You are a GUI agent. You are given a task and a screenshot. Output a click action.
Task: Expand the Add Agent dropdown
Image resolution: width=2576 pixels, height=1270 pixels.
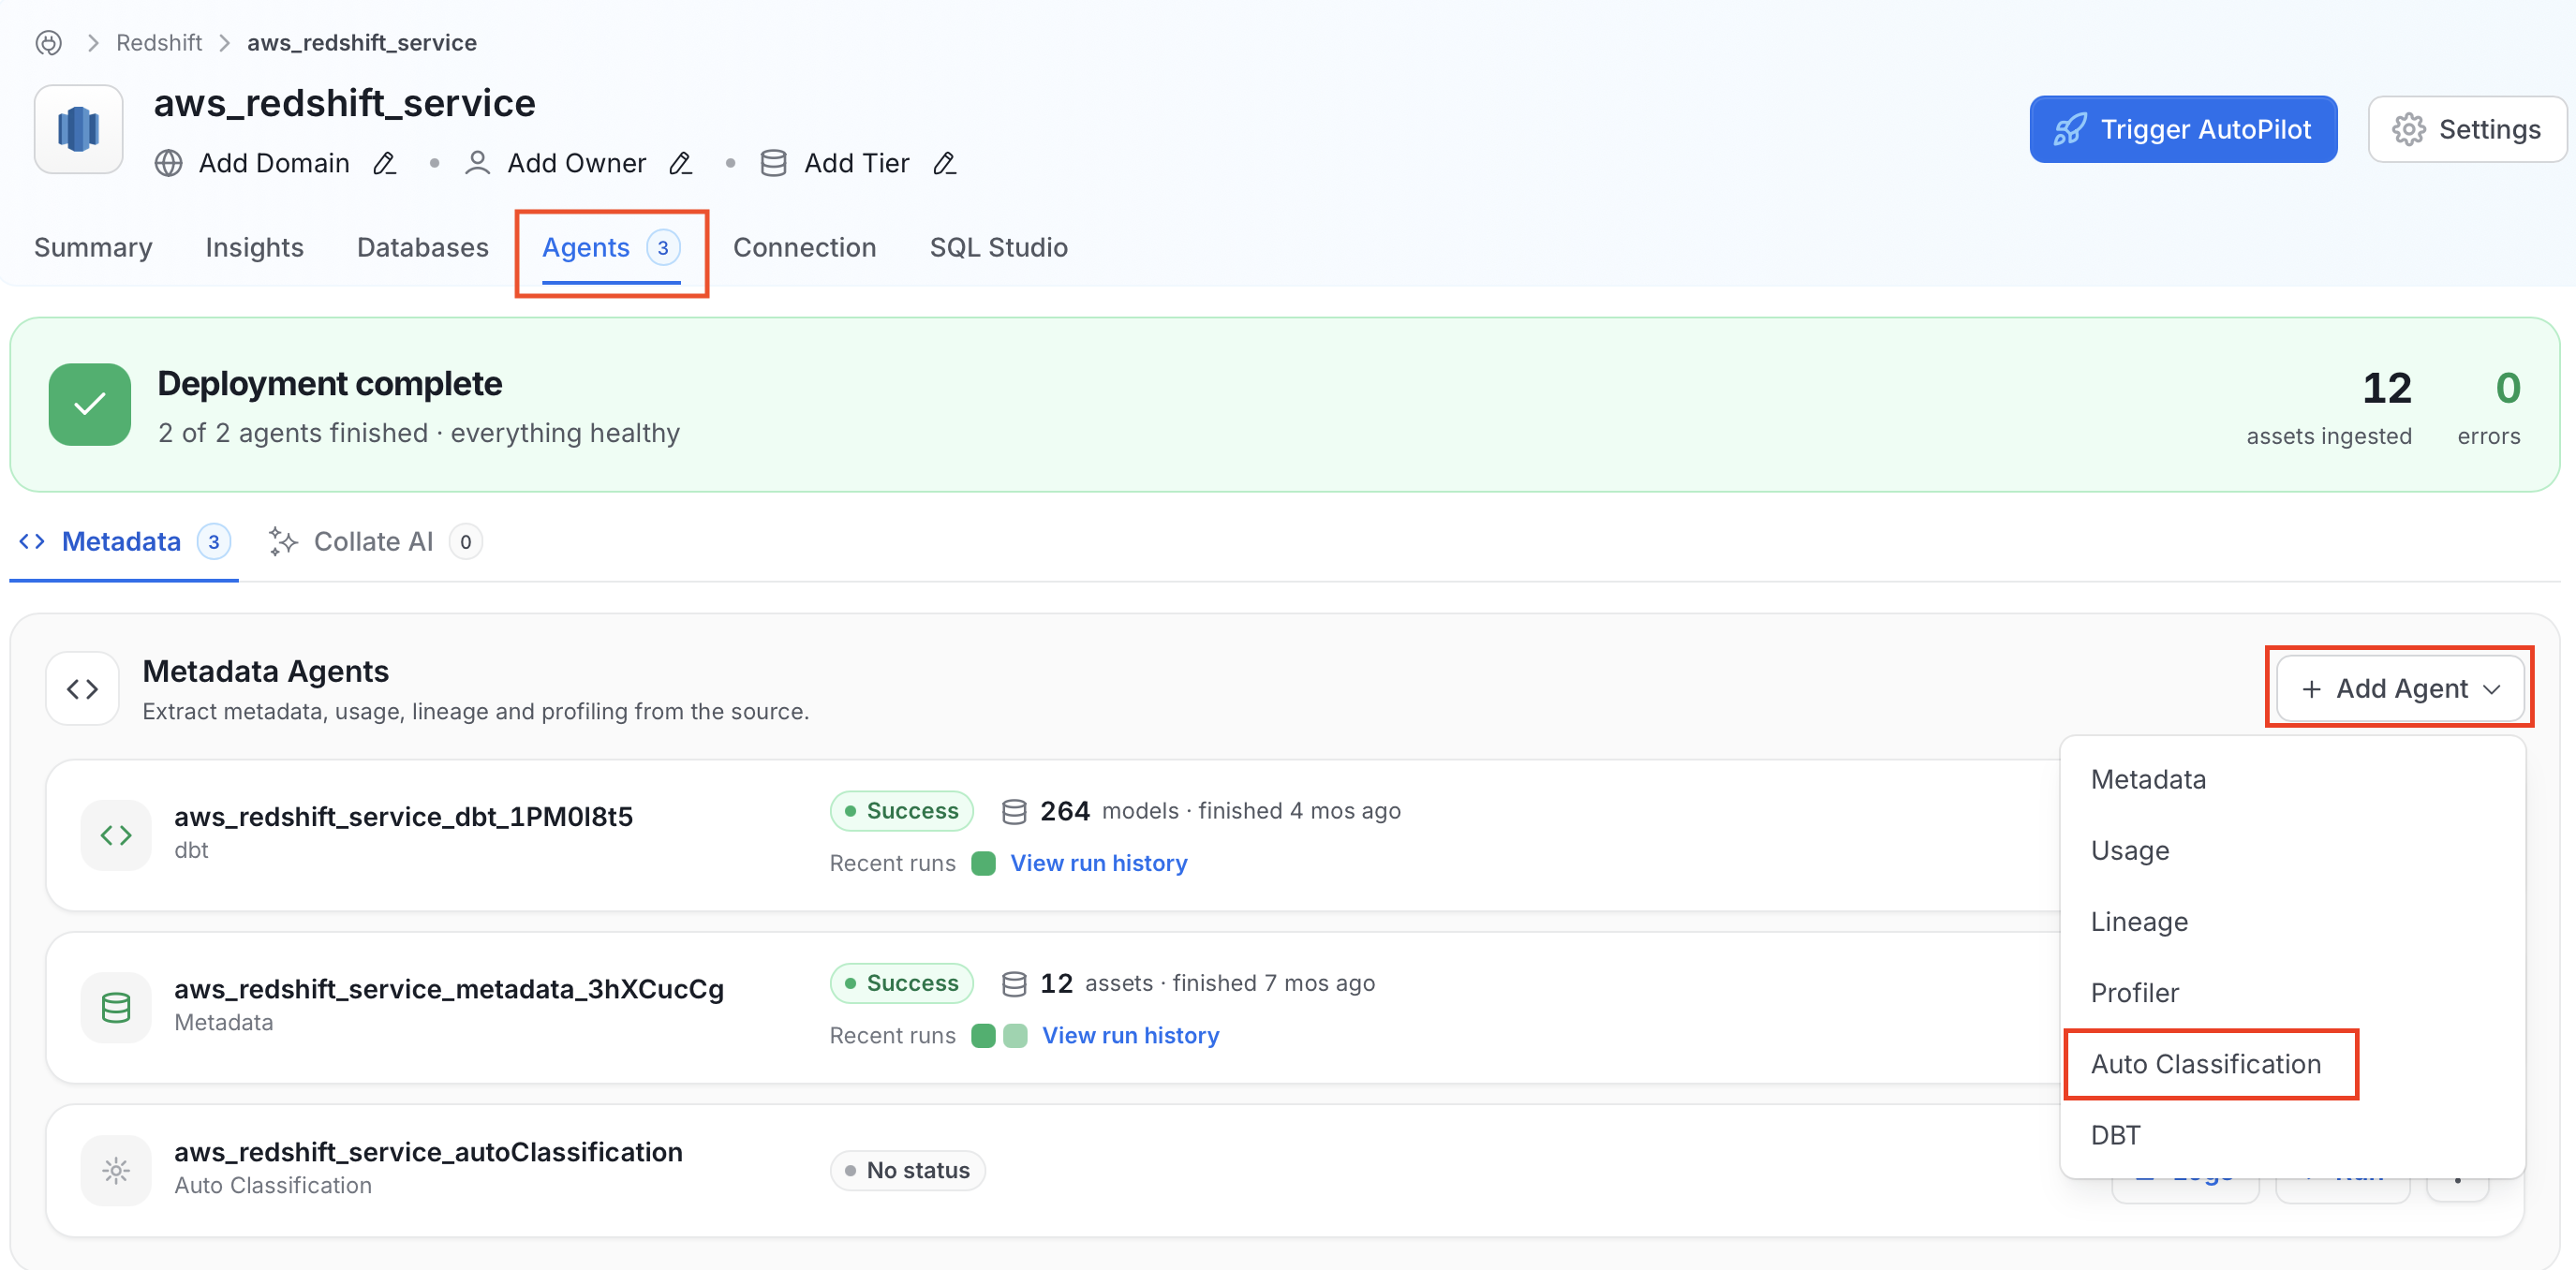point(2400,688)
